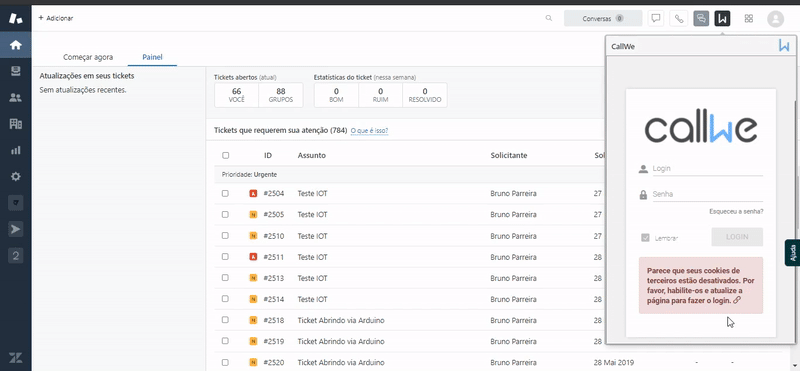Open Admin gear icon in sidebar

[x=16, y=177]
